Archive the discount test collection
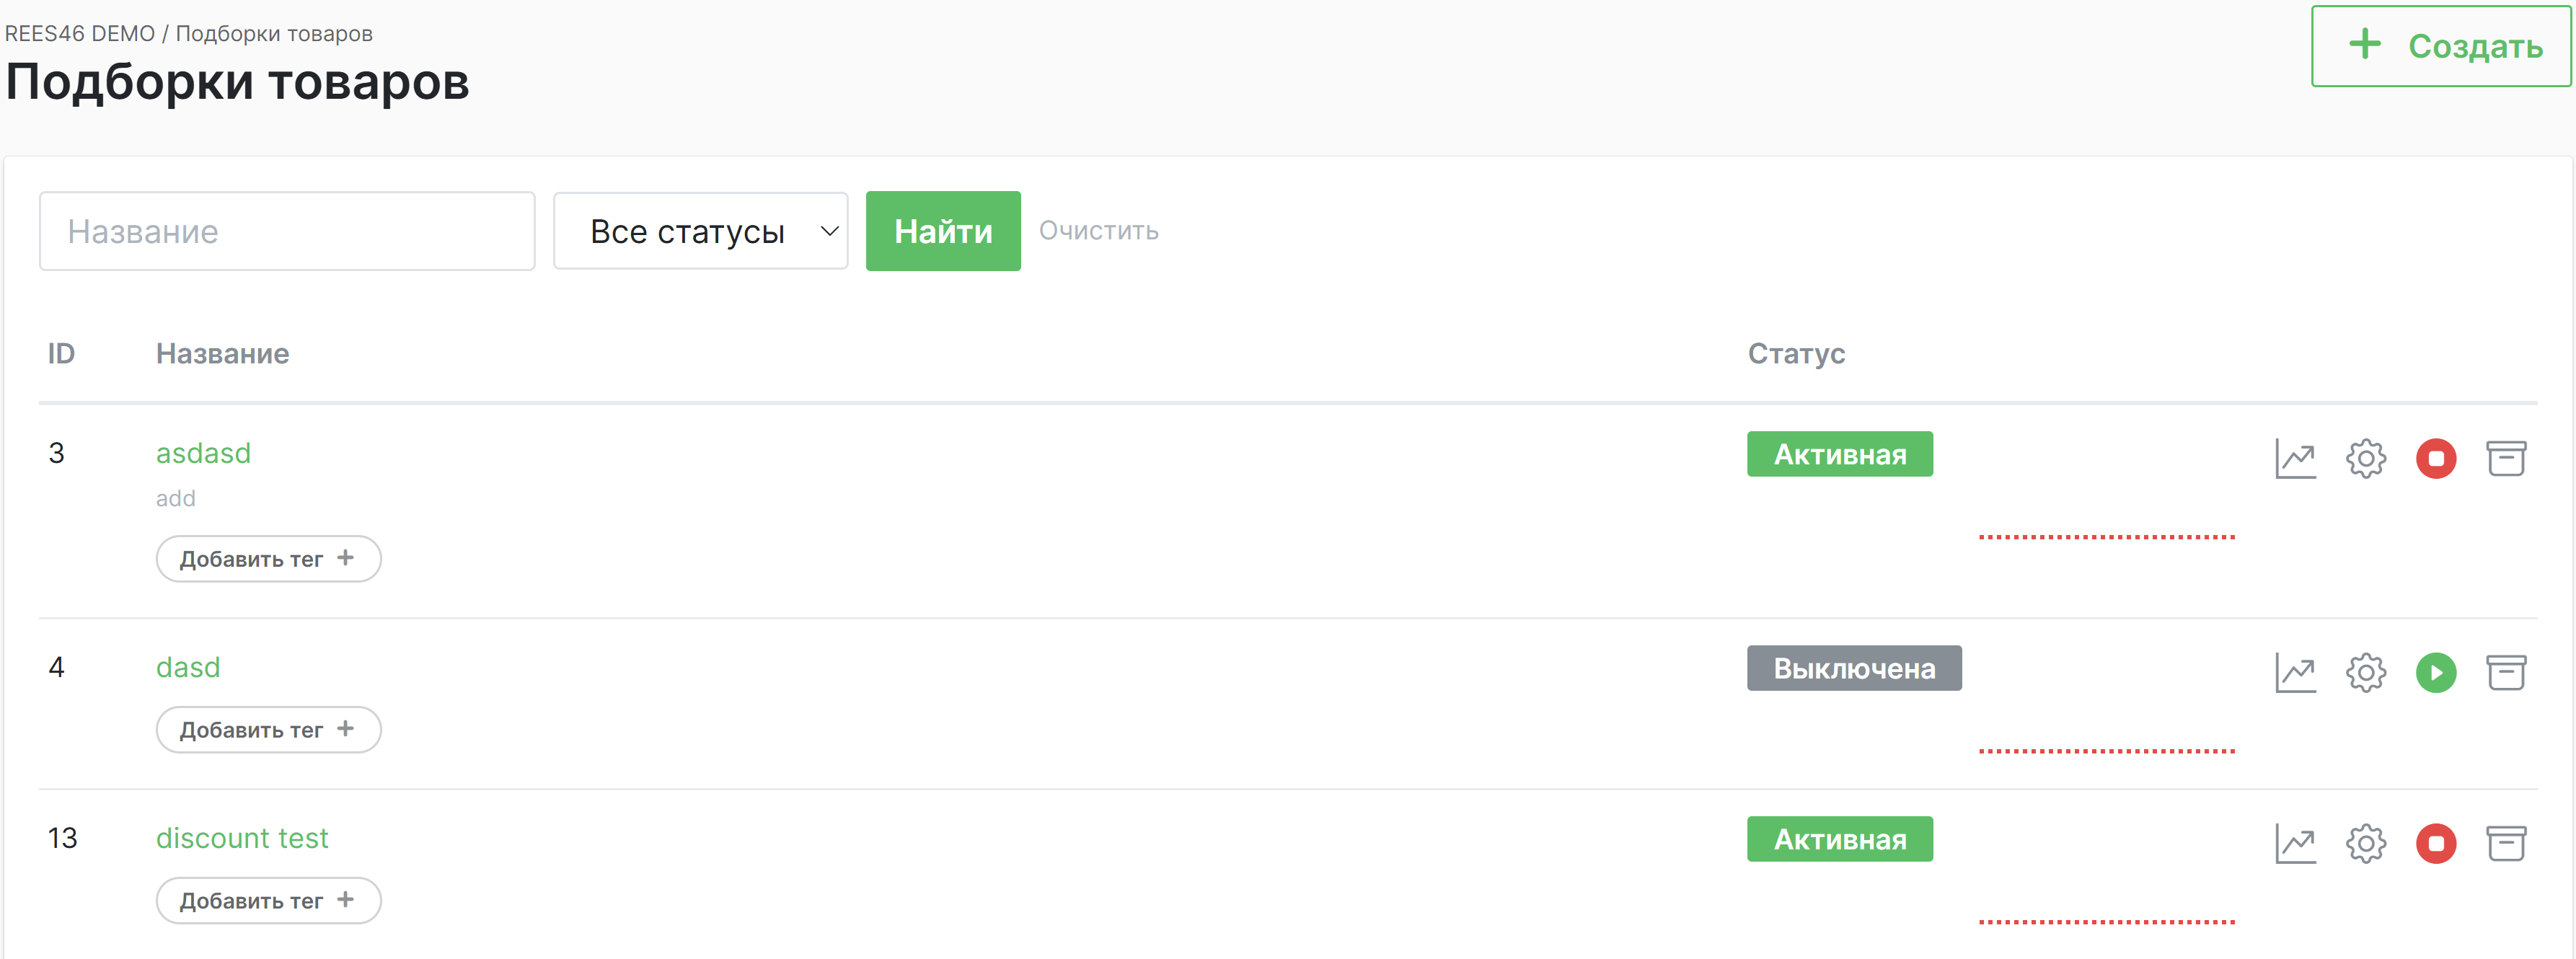Image resolution: width=2576 pixels, height=959 pixels. pos(2505,844)
